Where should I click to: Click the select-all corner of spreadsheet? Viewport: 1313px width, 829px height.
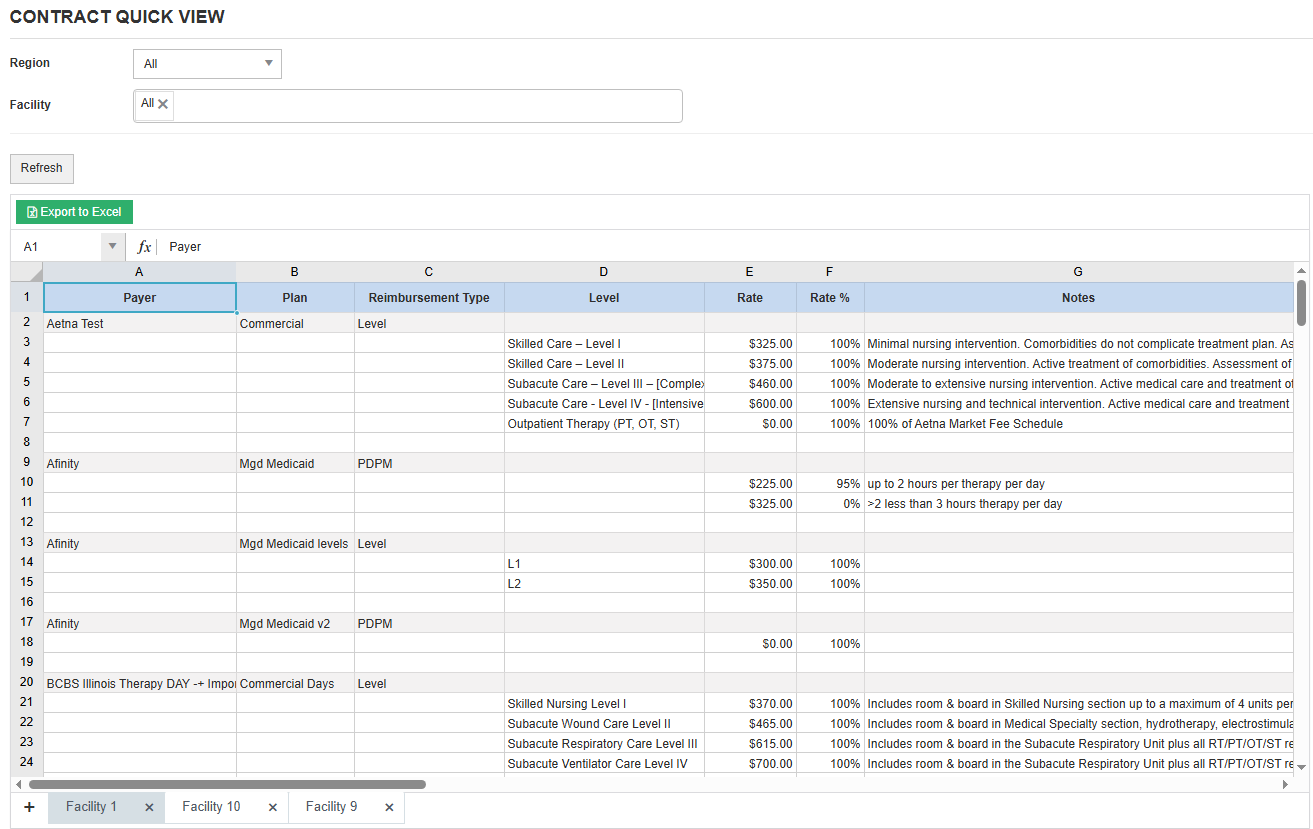[27, 272]
